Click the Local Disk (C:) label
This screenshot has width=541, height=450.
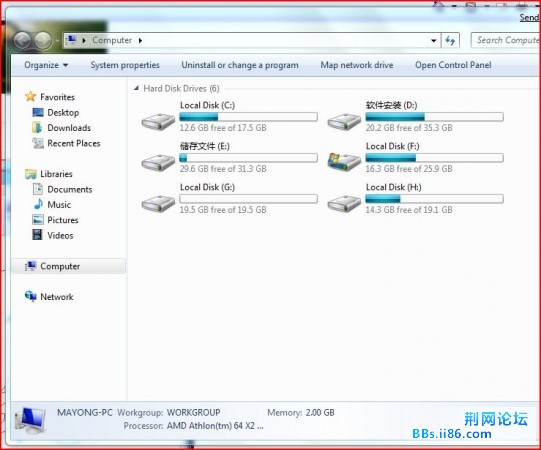pos(207,105)
